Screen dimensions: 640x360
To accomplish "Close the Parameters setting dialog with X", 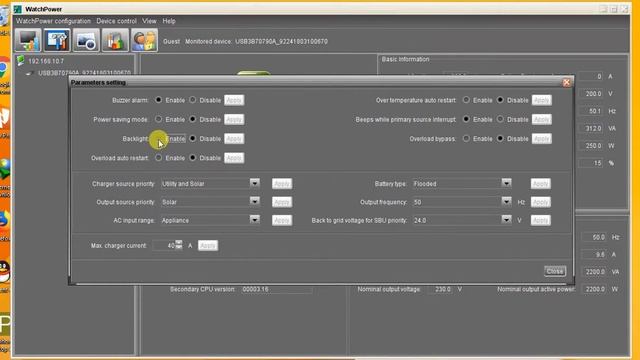I will pos(567,82).
